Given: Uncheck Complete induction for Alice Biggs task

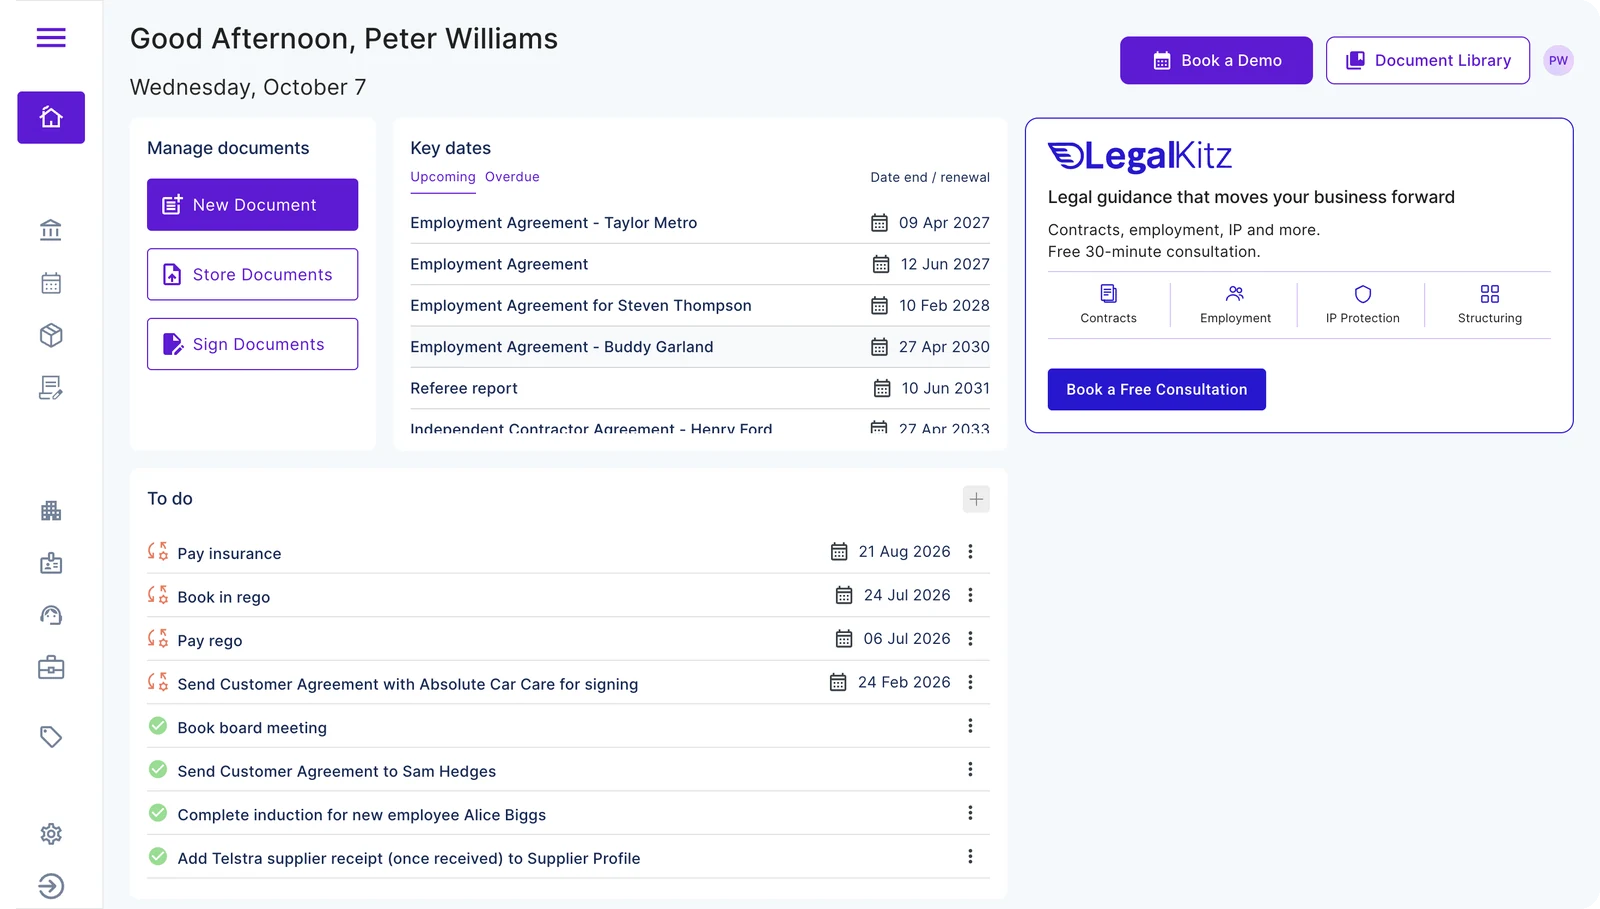Looking at the screenshot, I should pyautogui.click(x=158, y=813).
